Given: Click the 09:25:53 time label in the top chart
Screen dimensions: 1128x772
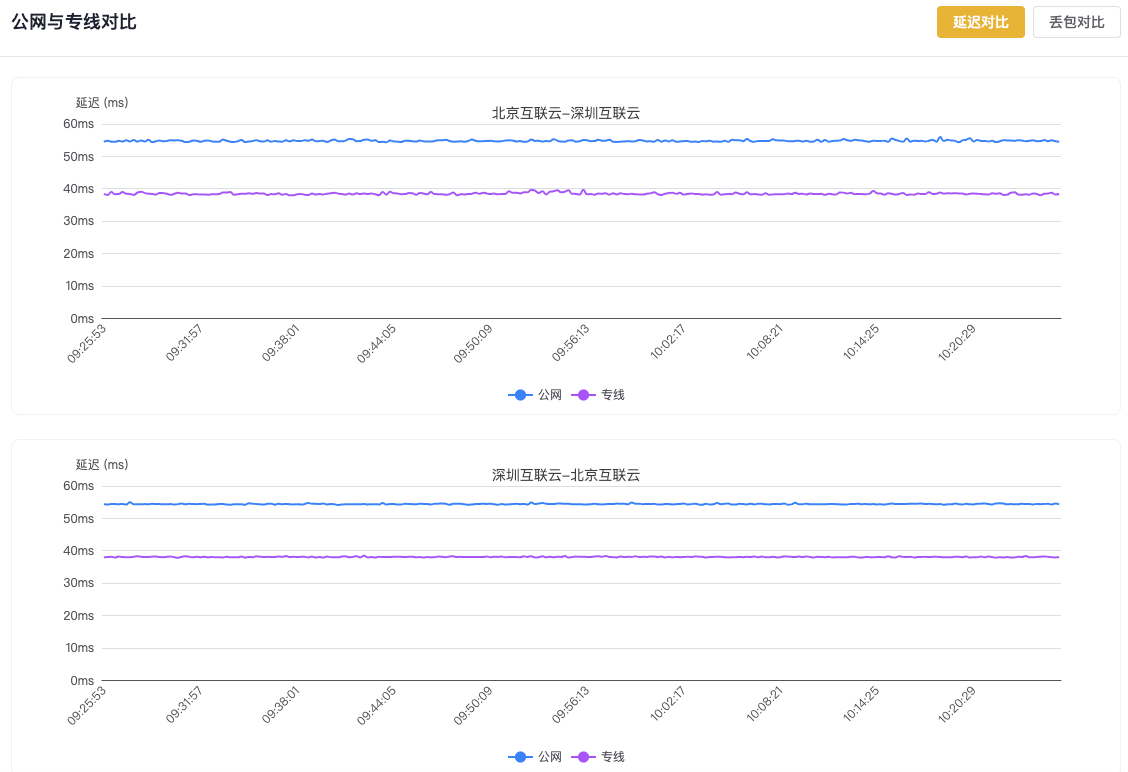Looking at the screenshot, I should point(88,342).
